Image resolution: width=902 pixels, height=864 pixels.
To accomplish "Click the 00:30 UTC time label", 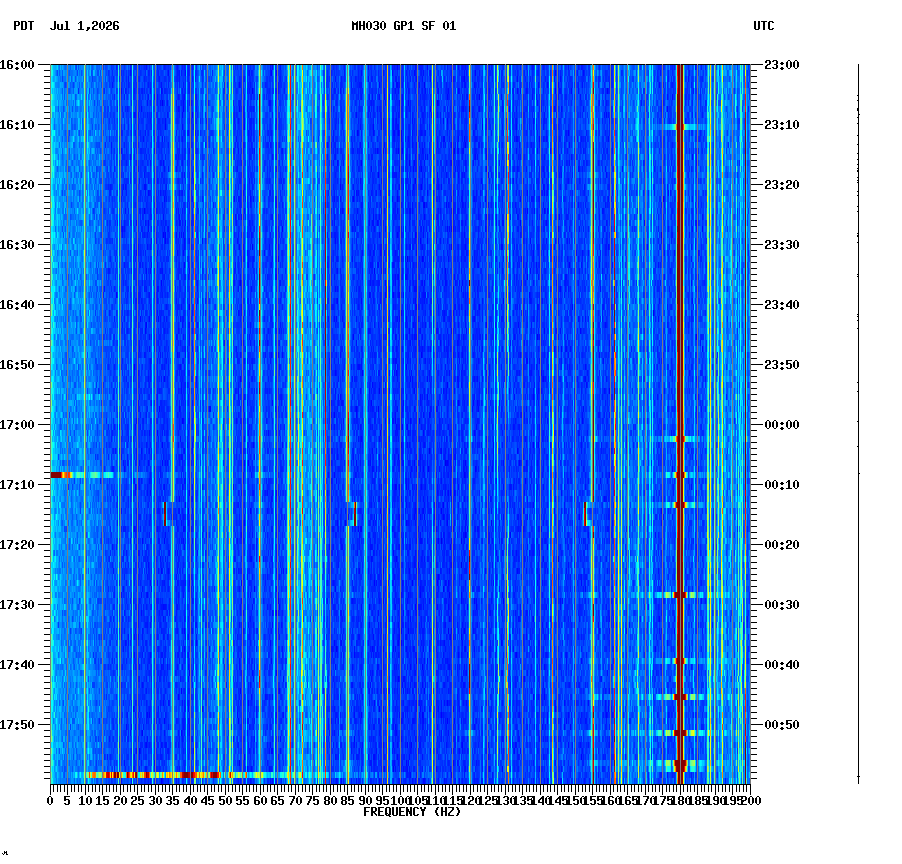I will click(782, 605).
